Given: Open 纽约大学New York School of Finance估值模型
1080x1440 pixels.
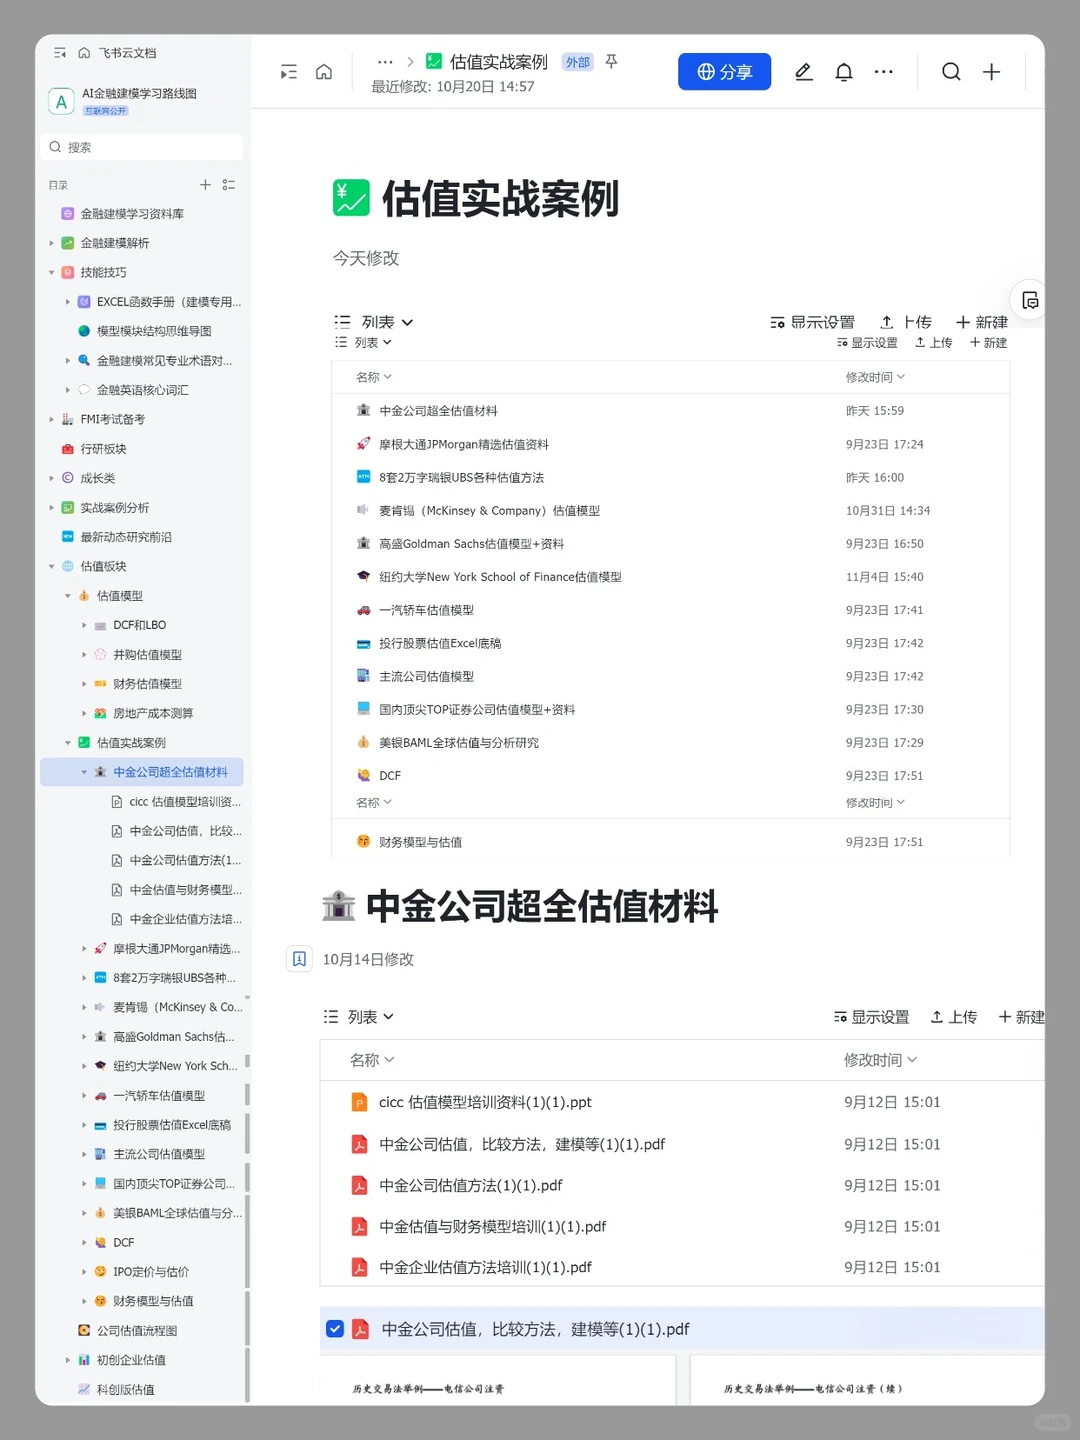Looking at the screenshot, I should [x=670, y=577].
